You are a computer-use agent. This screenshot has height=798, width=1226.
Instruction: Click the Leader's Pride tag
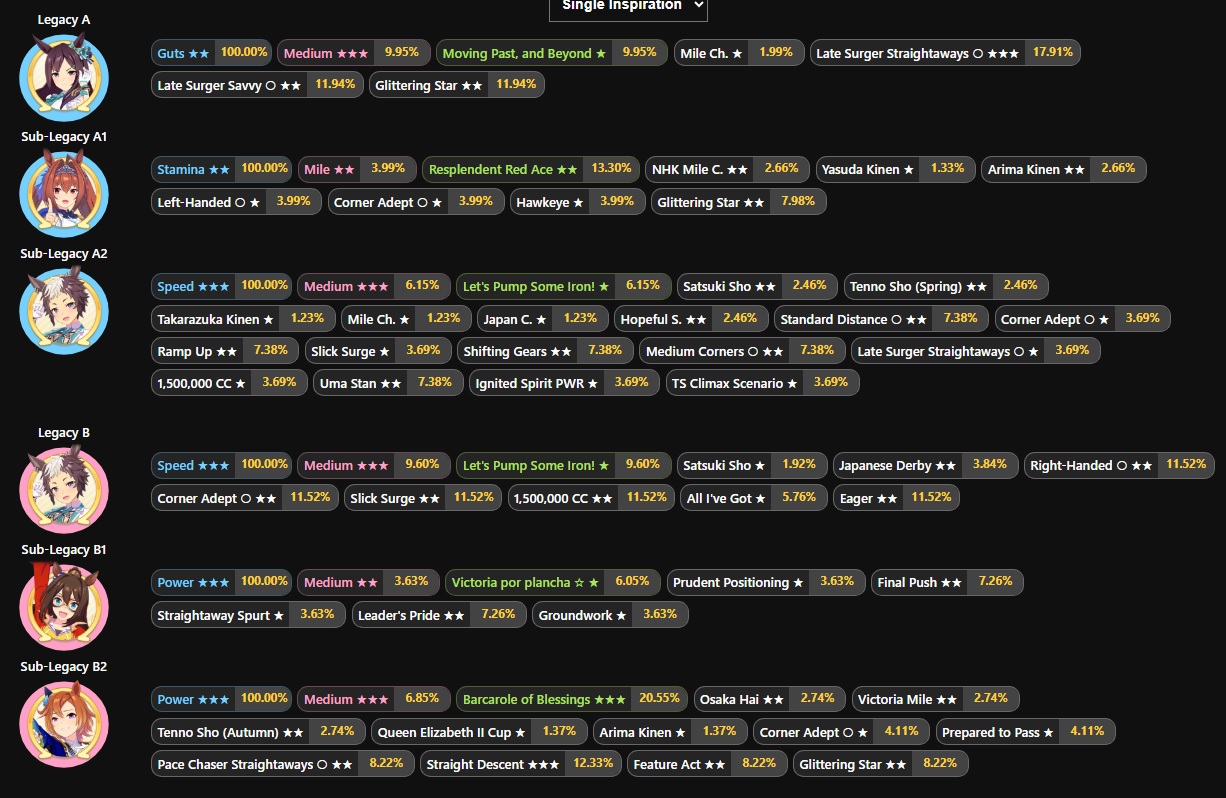click(438, 614)
